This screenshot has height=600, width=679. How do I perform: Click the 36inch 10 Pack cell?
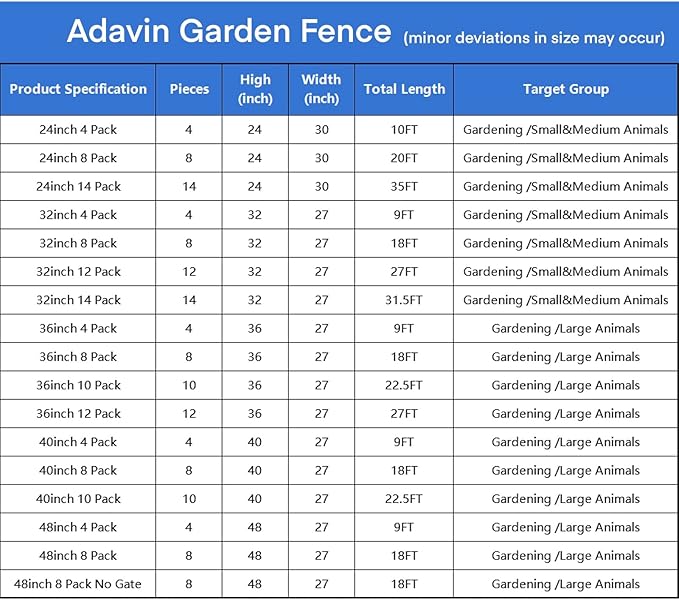tap(78, 385)
